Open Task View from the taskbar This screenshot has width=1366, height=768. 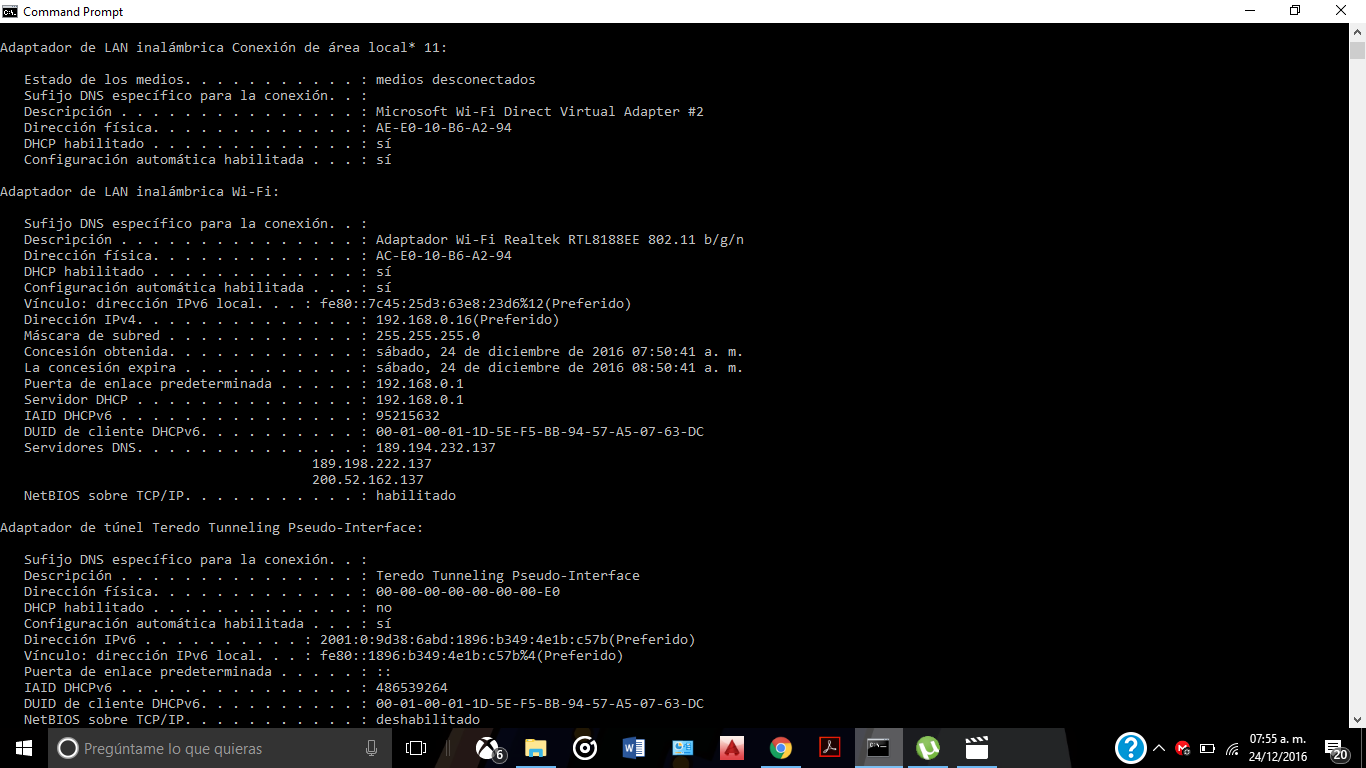pyautogui.click(x=416, y=748)
